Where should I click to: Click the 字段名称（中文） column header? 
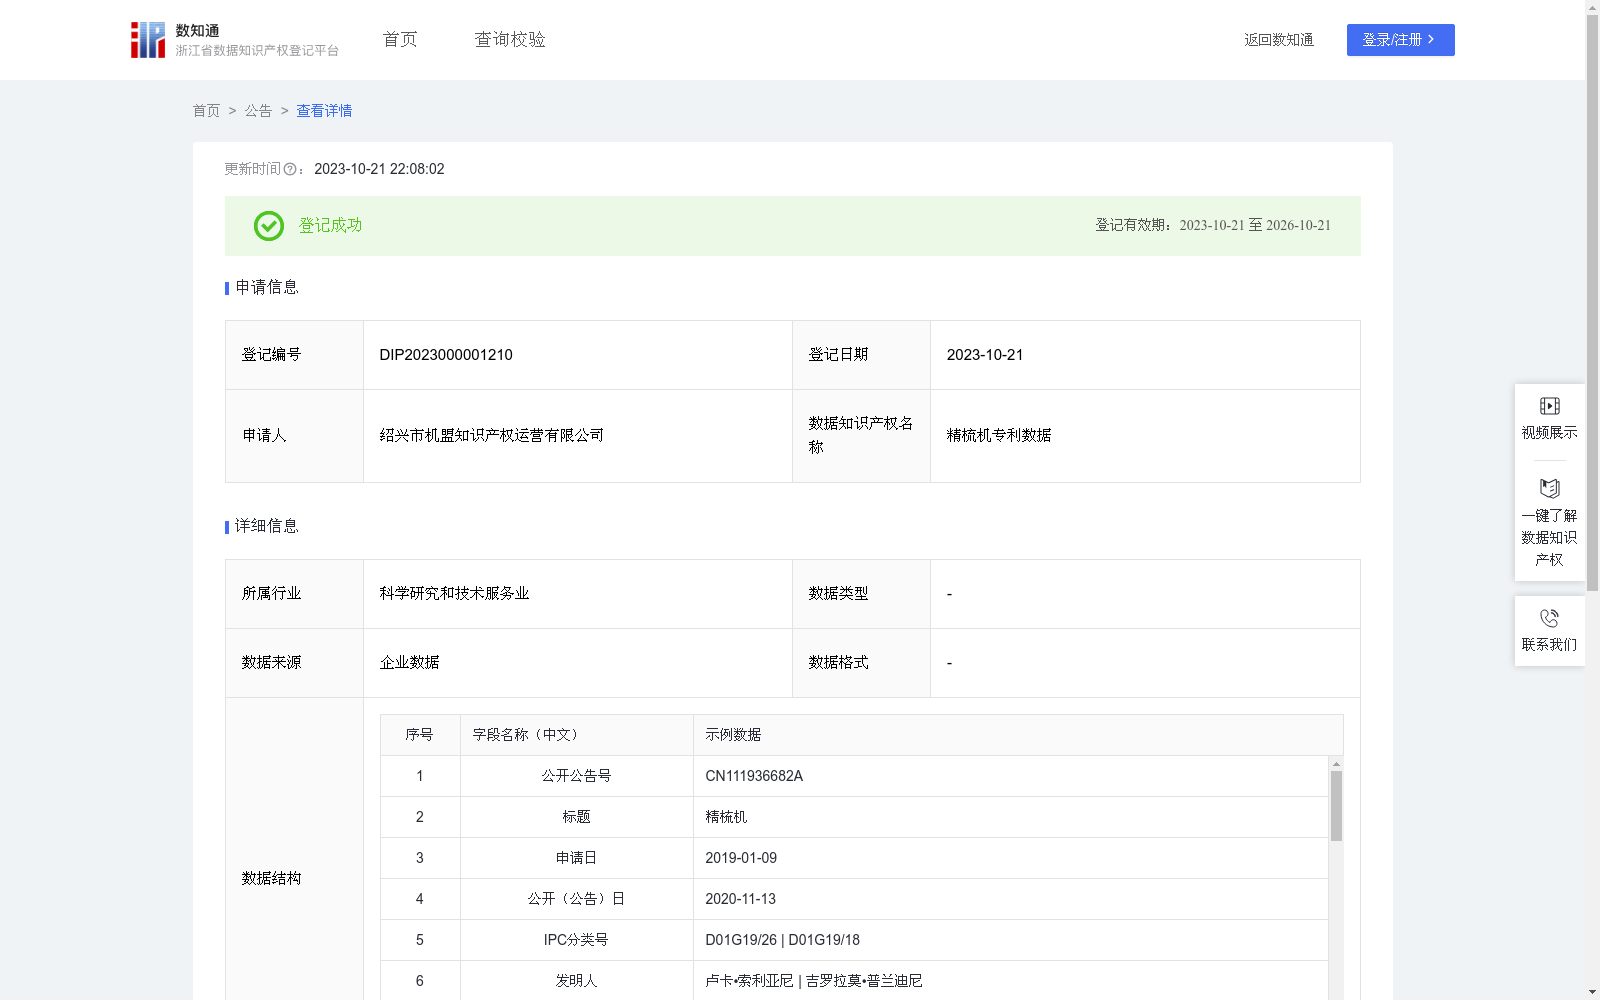pyautogui.click(x=577, y=735)
